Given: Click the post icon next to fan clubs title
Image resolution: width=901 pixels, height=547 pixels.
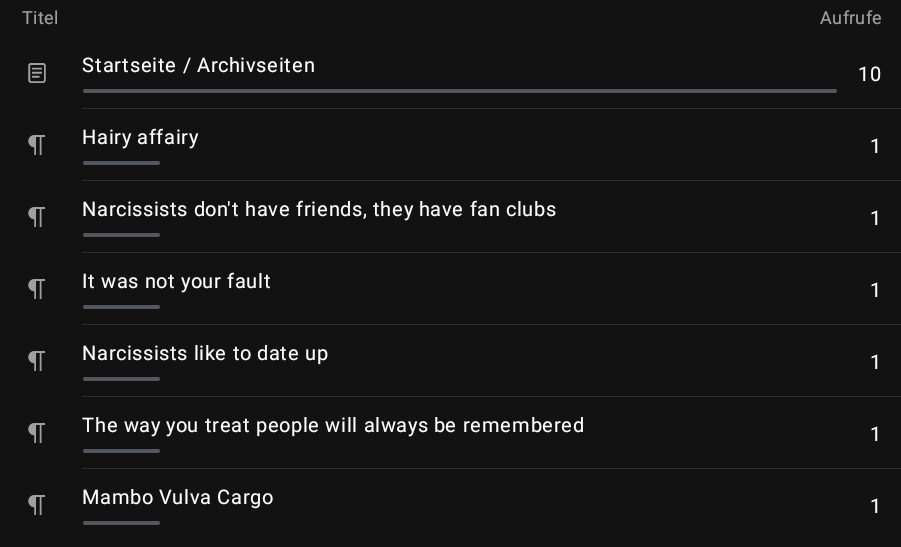Looking at the screenshot, I should [x=37, y=217].
